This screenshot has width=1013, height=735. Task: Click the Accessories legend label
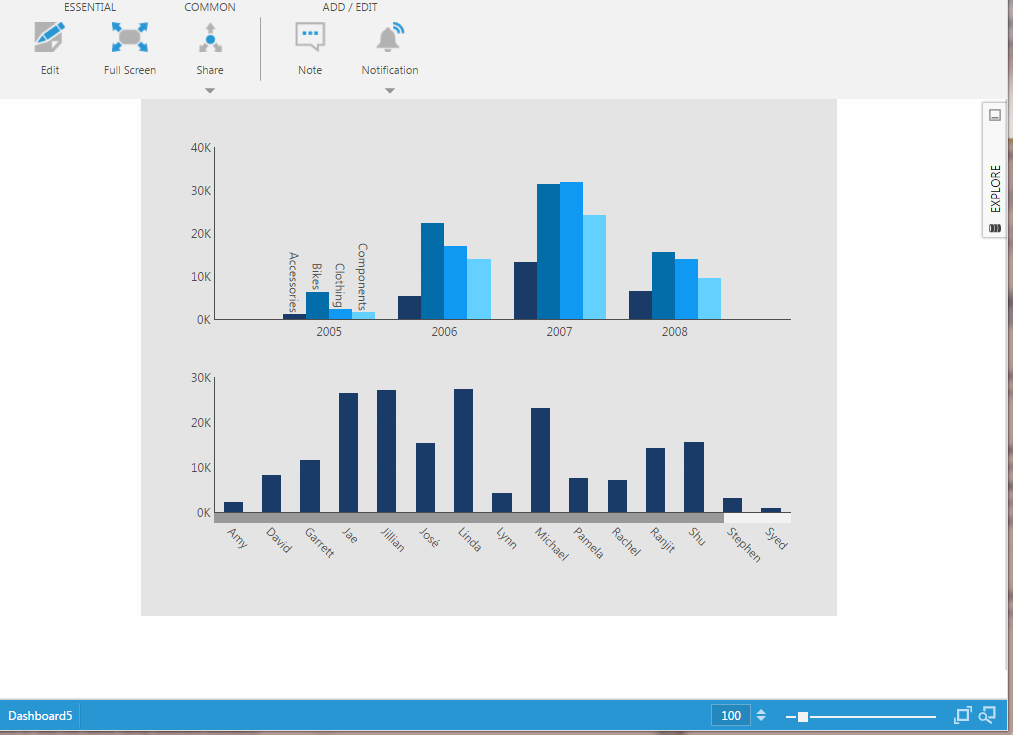tap(293, 282)
